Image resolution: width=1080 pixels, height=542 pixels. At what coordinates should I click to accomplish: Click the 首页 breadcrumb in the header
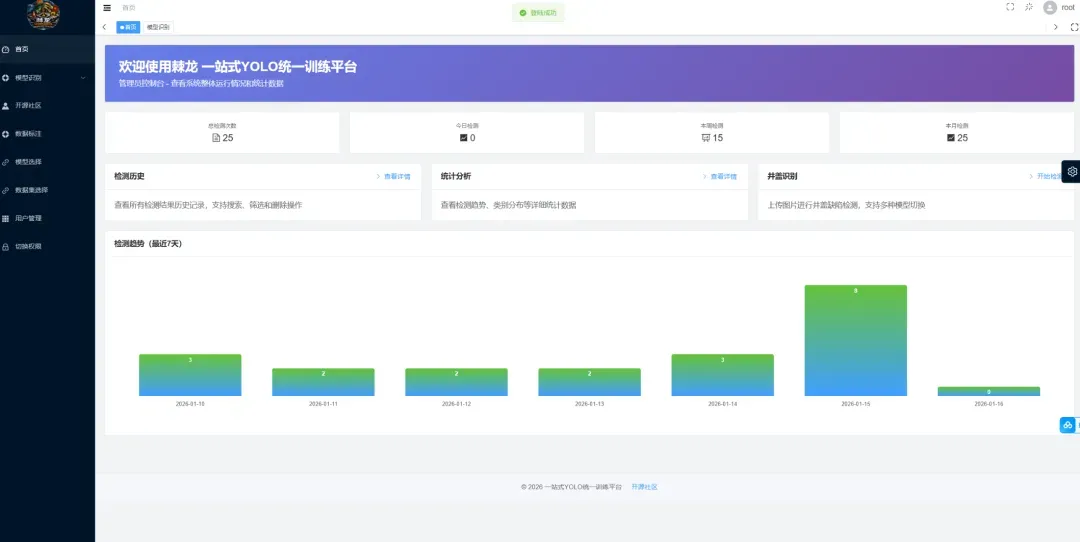(x=129, y=8)
